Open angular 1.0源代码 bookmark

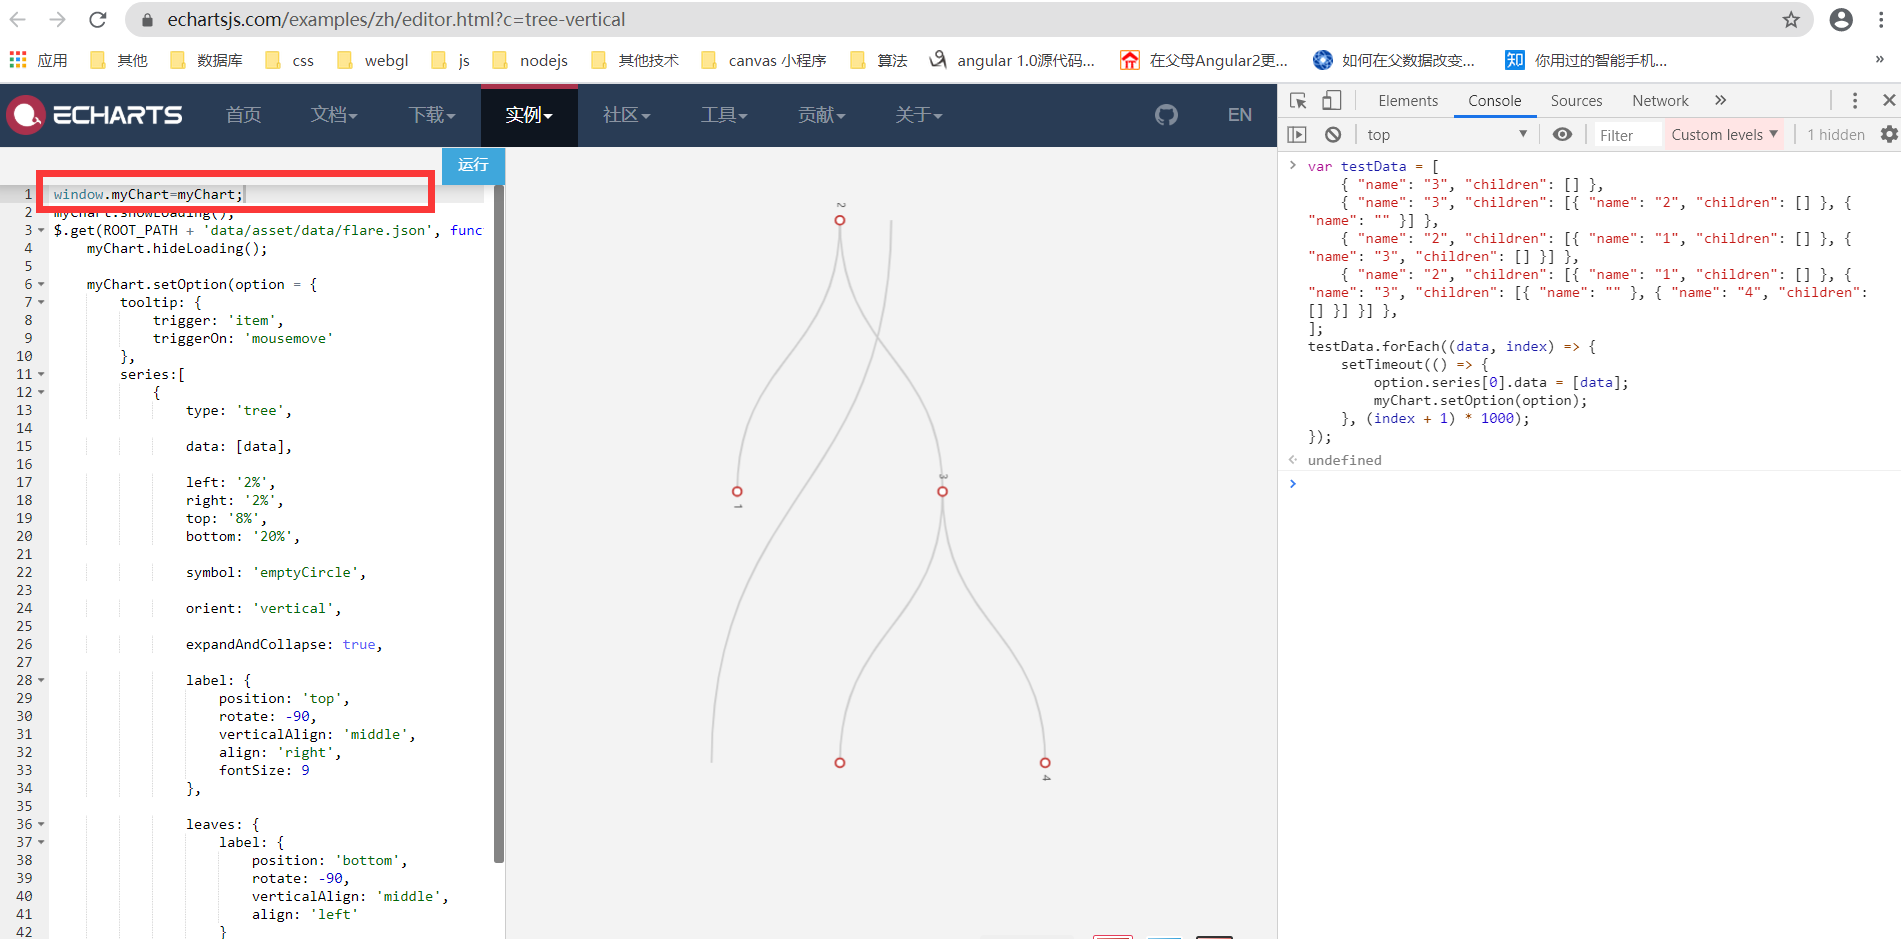coord(1012,60)
